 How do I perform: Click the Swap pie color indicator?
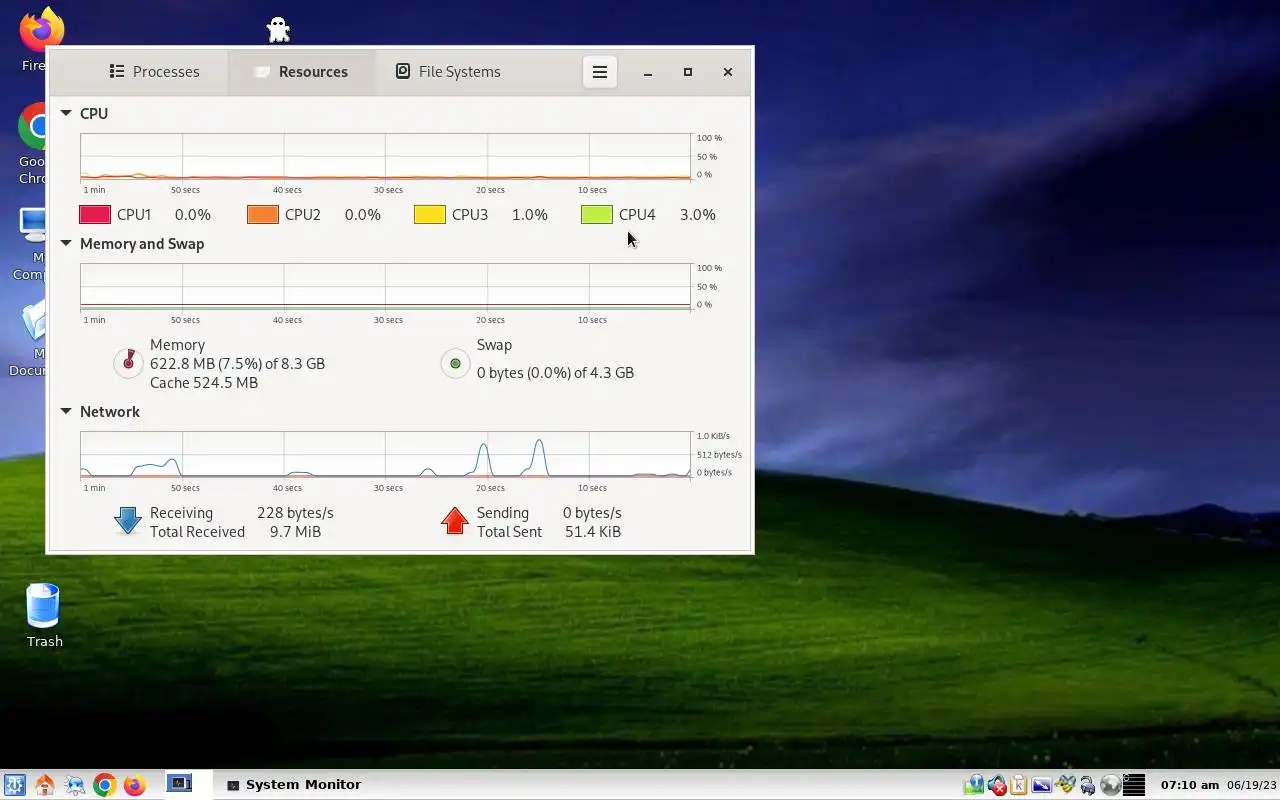point(455,363)
